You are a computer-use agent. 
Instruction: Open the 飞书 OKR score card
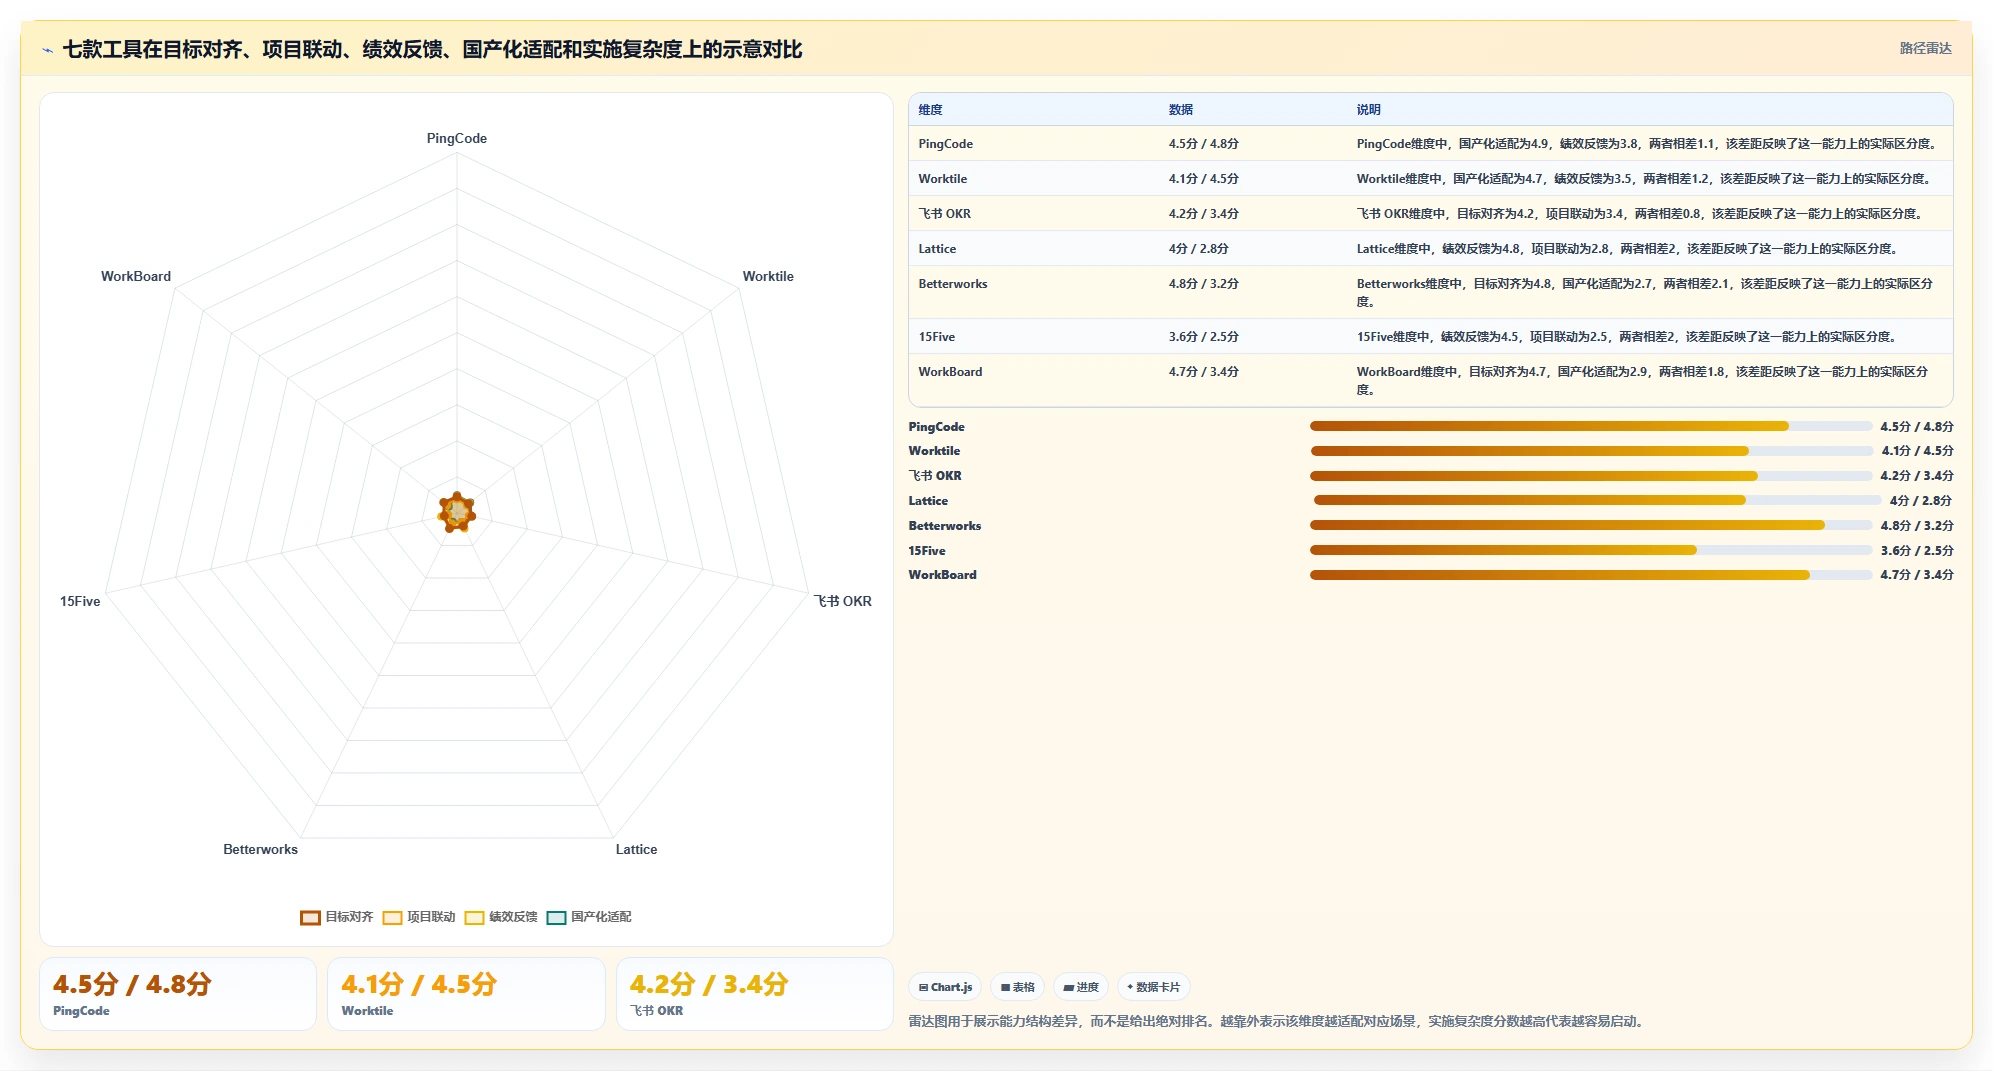(x=755, y=994)
